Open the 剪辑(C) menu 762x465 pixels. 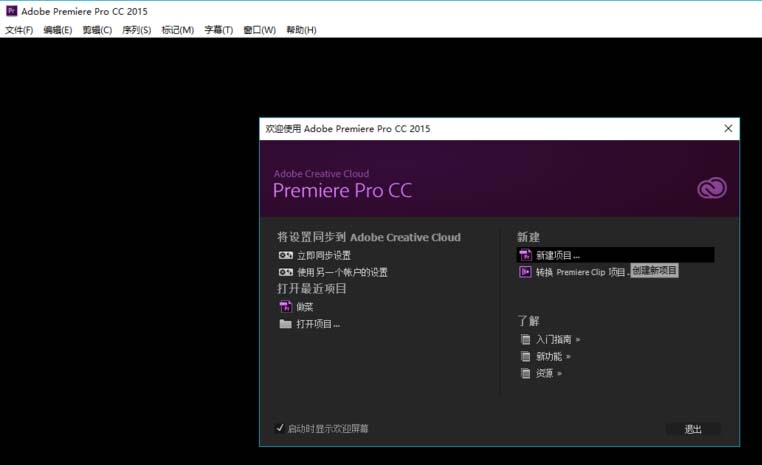pos(97,30)
